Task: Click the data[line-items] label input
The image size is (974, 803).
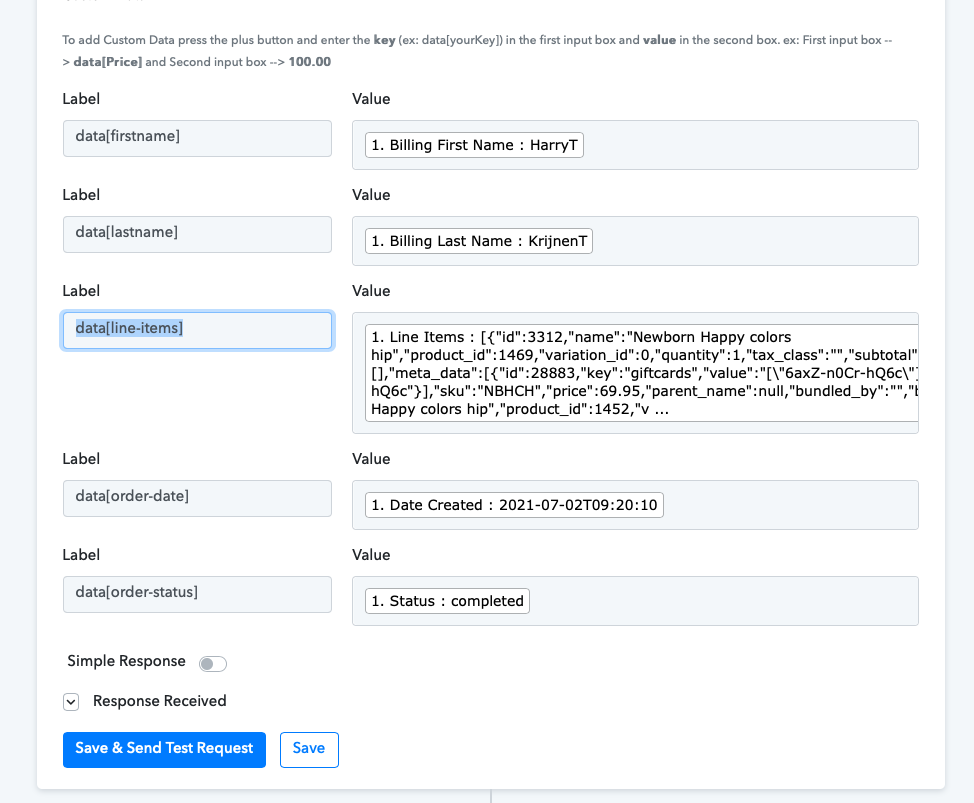Action: point(197,330)
